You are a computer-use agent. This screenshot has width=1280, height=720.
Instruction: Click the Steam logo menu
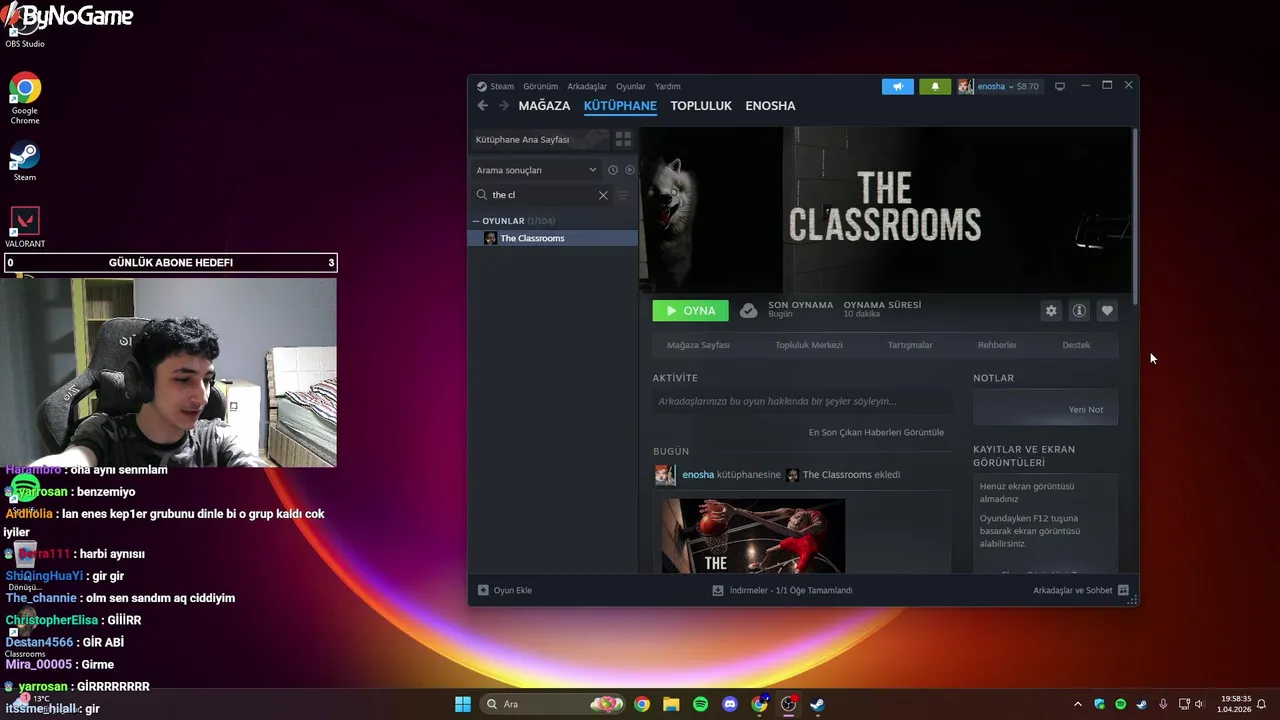pos(482,87)
